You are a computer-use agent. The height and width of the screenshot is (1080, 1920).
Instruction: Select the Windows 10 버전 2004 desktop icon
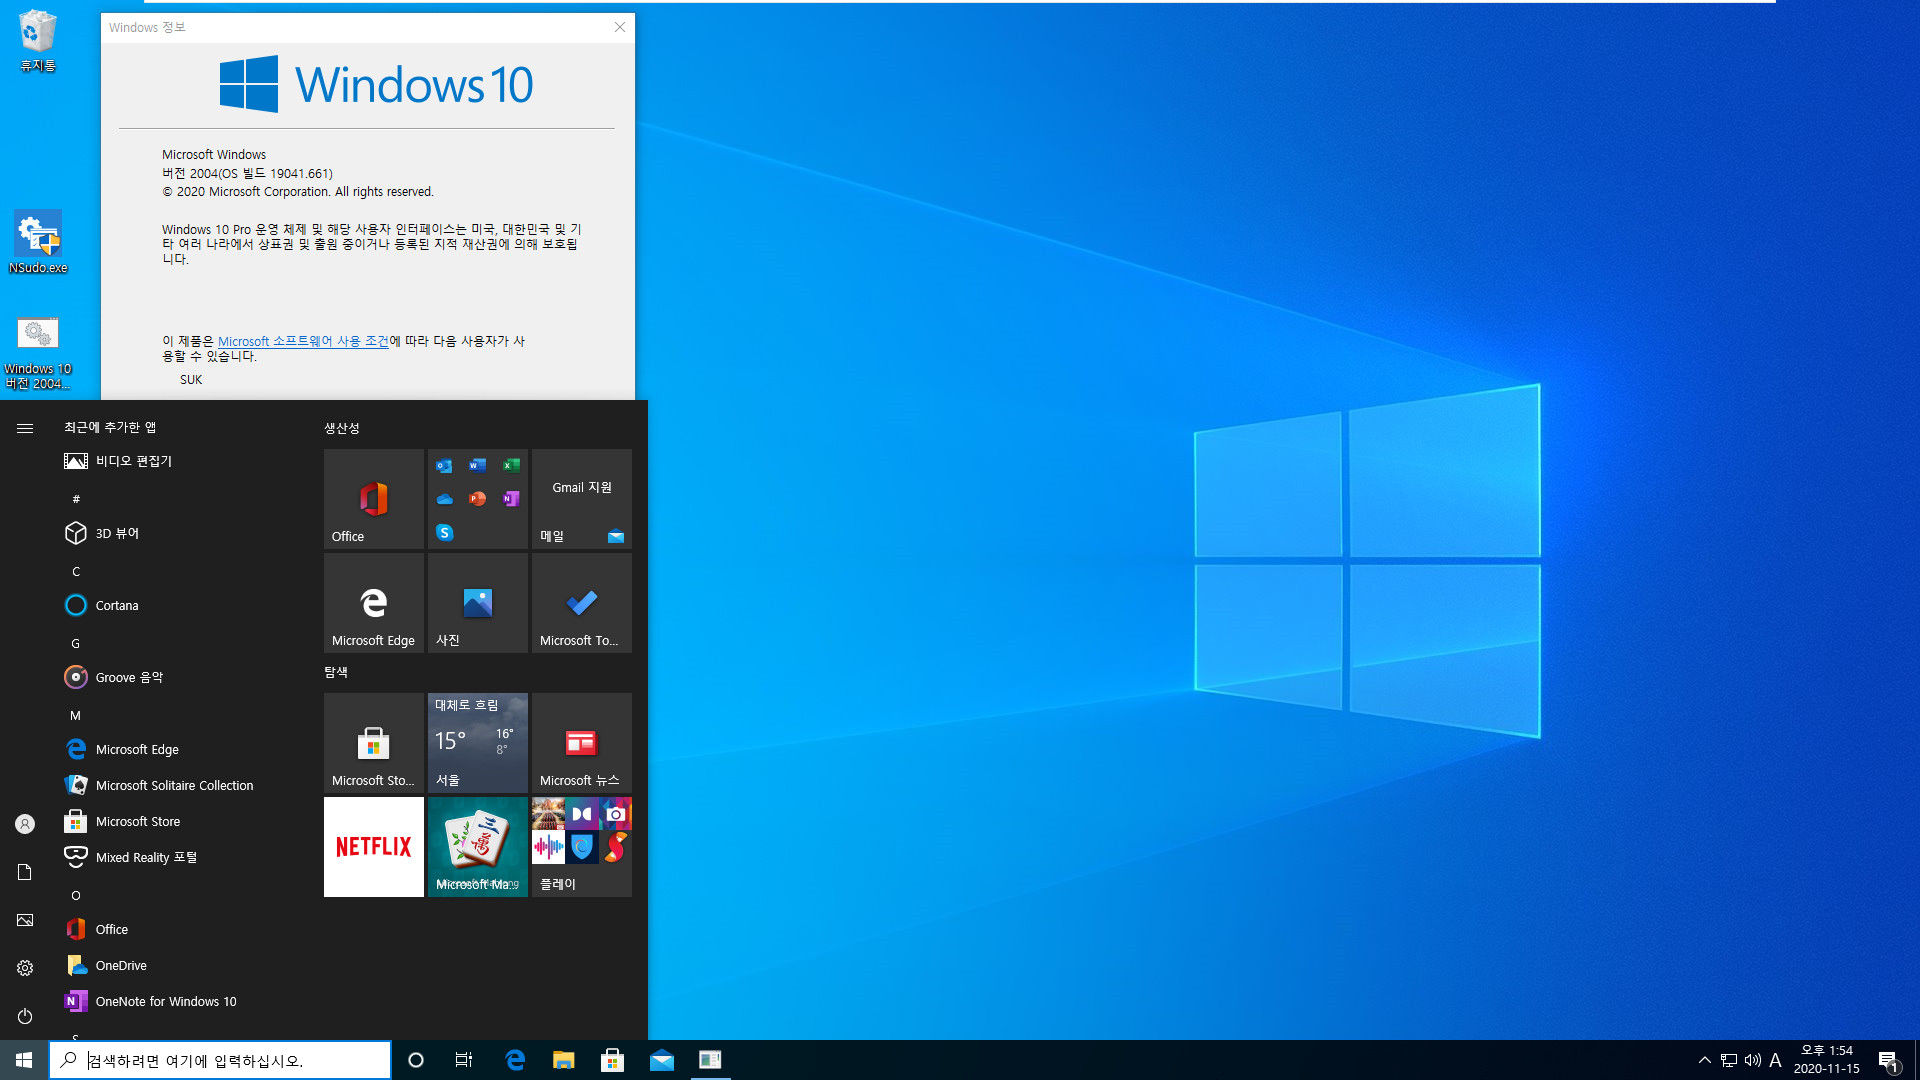[38, 353]
